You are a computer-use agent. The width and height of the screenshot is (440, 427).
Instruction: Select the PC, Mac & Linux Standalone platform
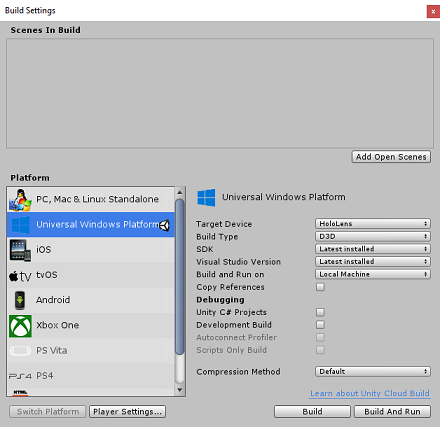pos(91,199)
